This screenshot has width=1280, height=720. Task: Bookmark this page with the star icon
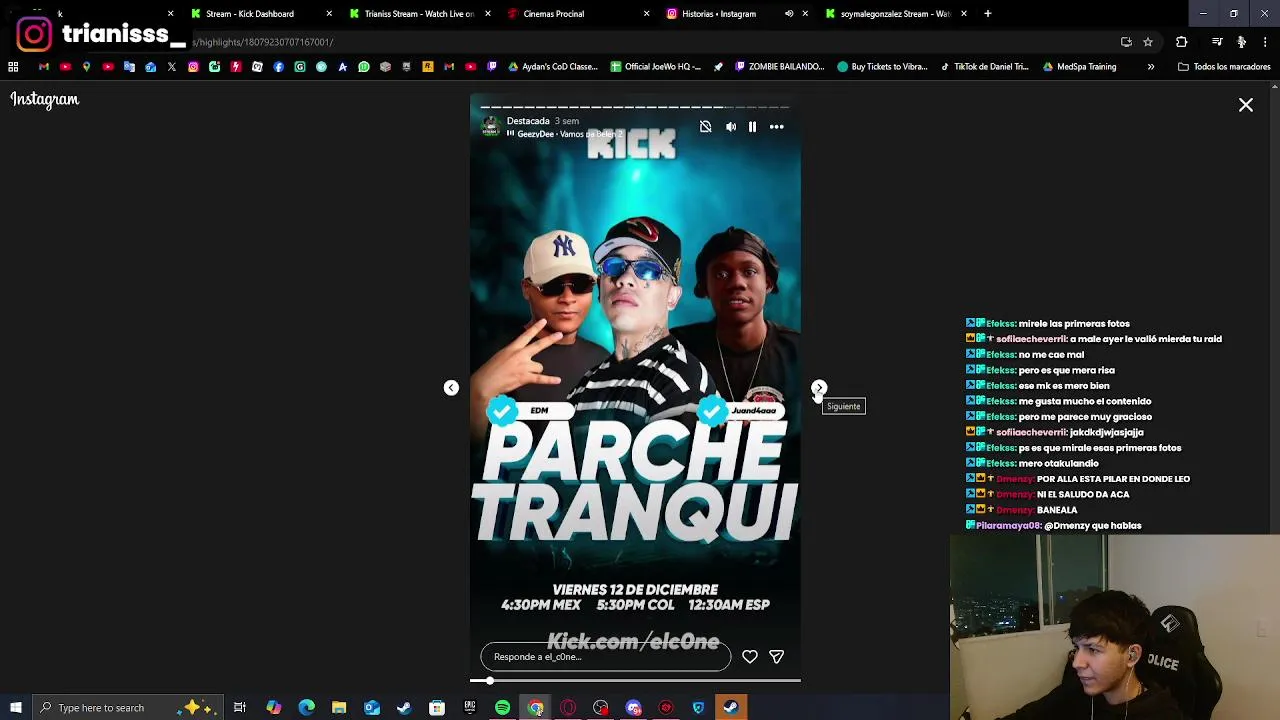coord(1148,42)
